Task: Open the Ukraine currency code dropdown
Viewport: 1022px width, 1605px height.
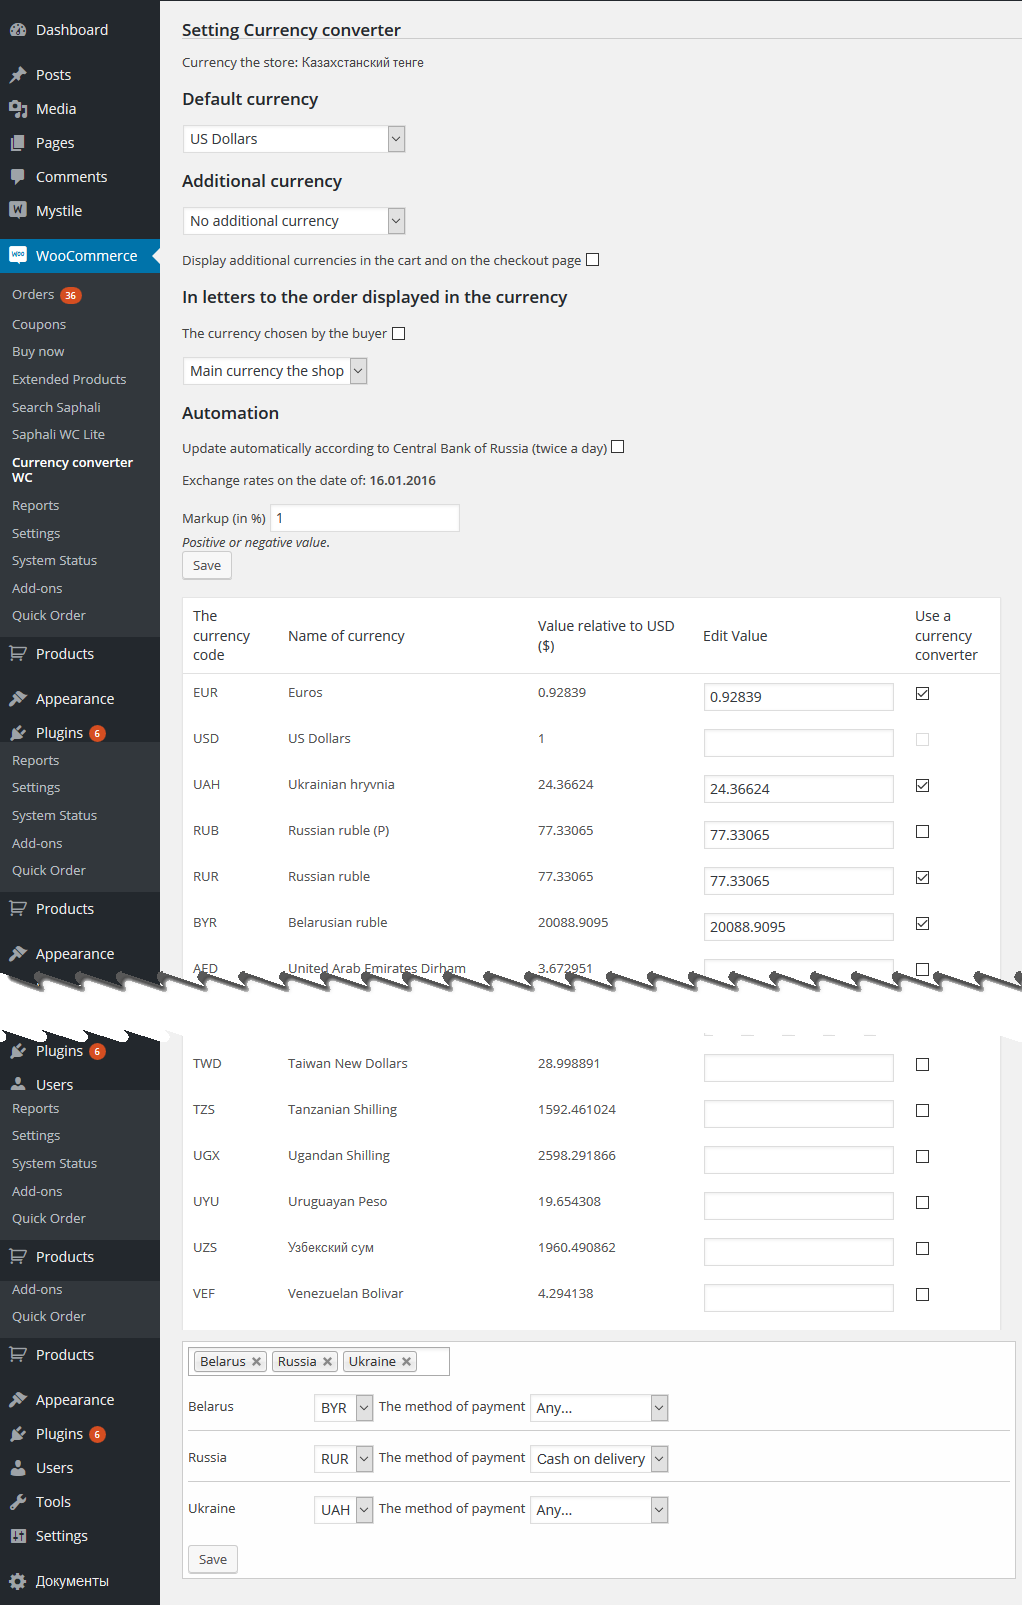Action: coord(343,1510)
